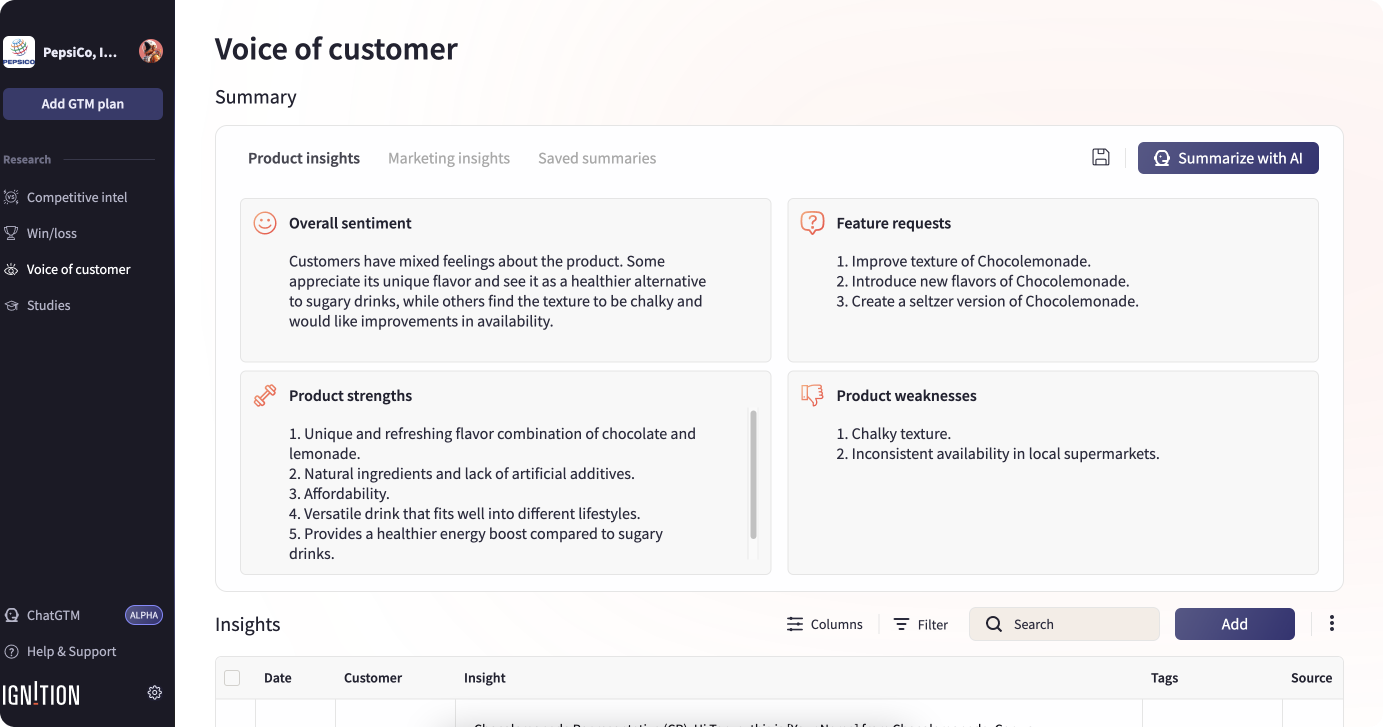Open Competitive intel from the sidebar
This screenshot has height=727, width=1383.
(77, 197)
